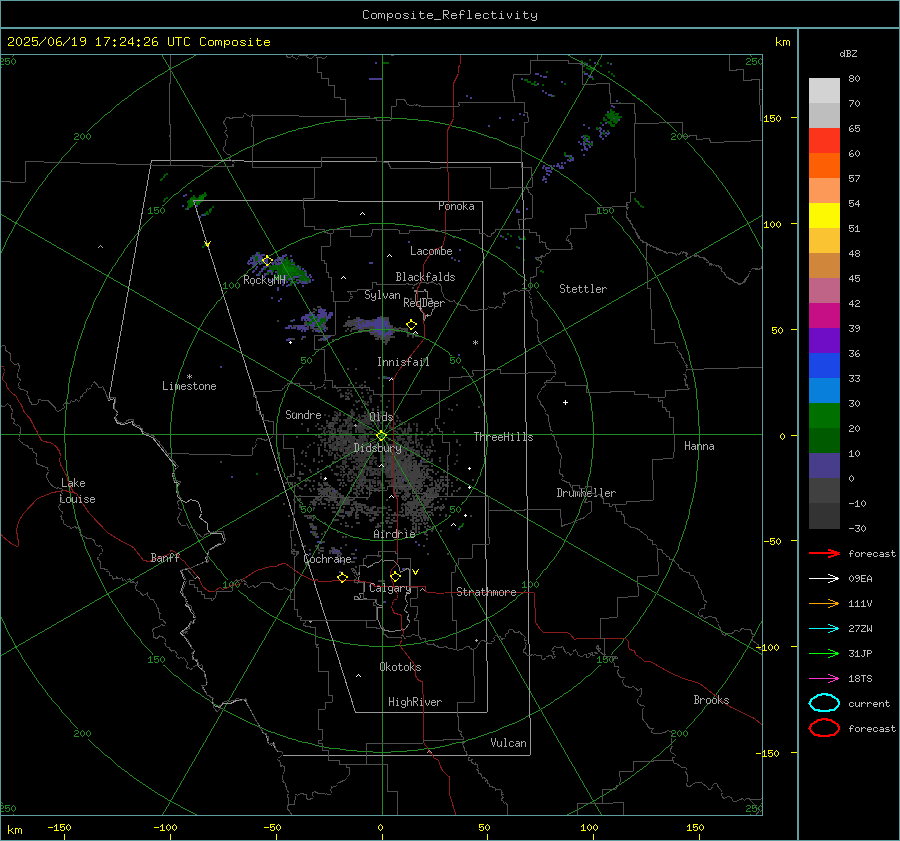The image size is (900, 841).
Task: Click the Innisfail label
Action: [403, 362]
